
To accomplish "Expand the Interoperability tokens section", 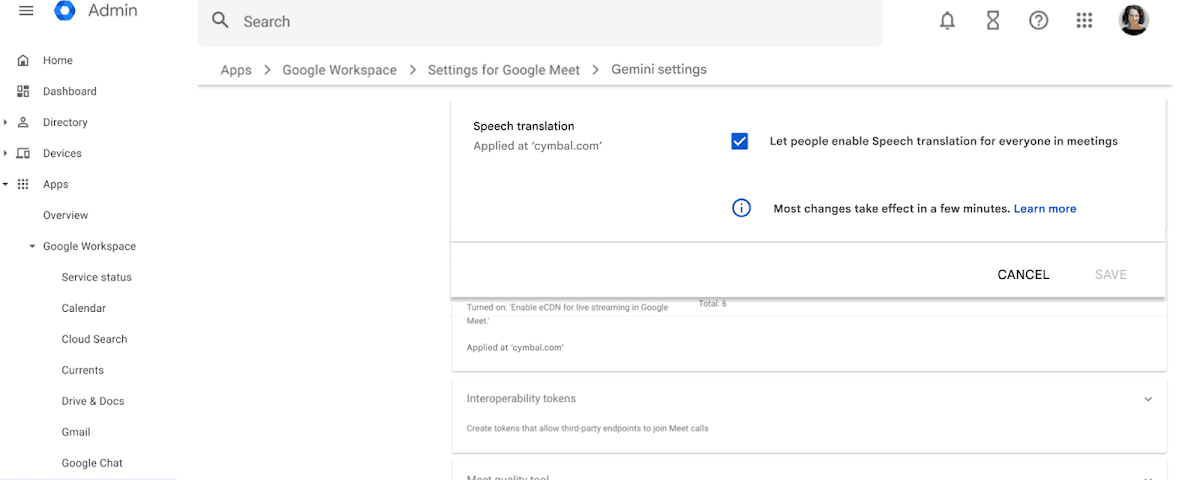I will [x=1148, y=399].
